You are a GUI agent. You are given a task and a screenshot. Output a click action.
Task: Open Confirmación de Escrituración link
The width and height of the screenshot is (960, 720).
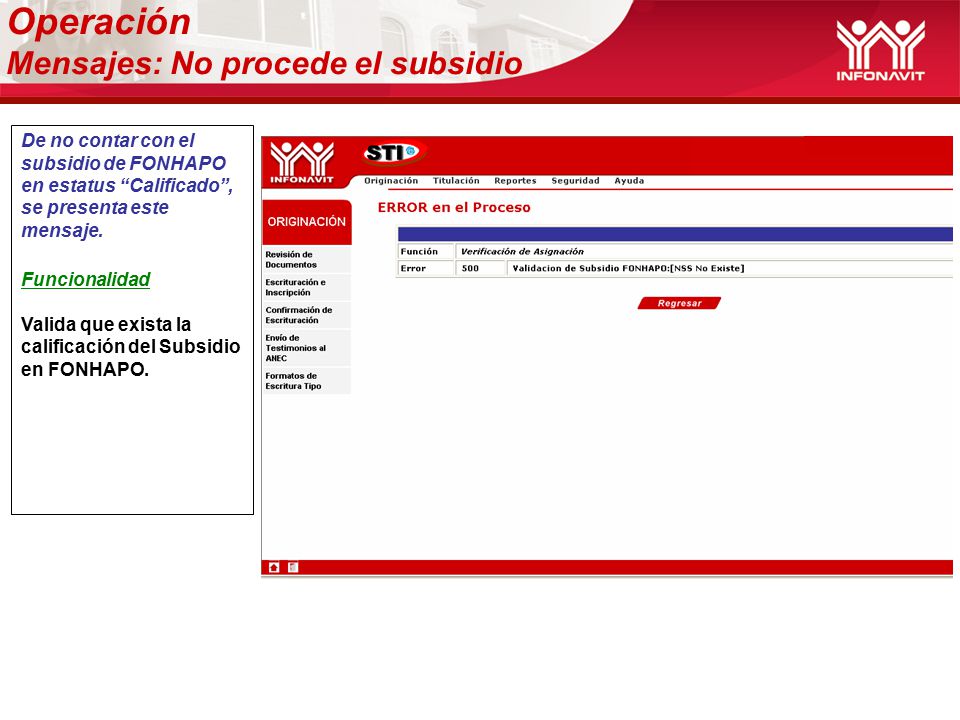pos(306,315)
